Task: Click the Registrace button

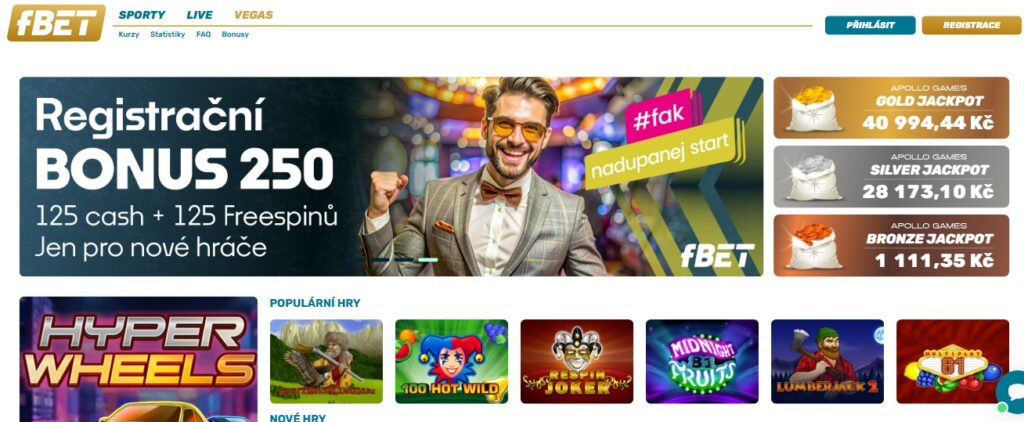Action: coord(971,25)
